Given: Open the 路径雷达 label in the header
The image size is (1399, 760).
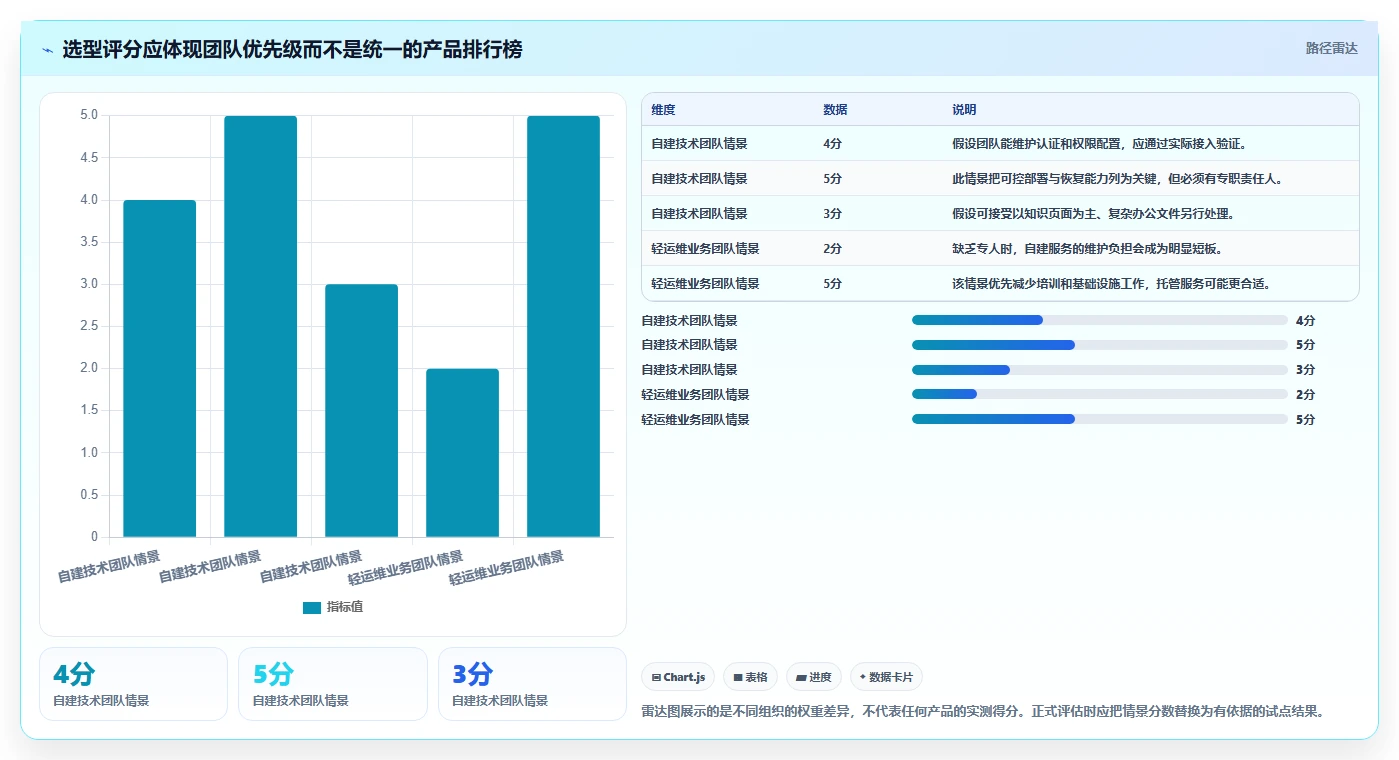Looking at the screenshot, I should [x=1331, y=48].
